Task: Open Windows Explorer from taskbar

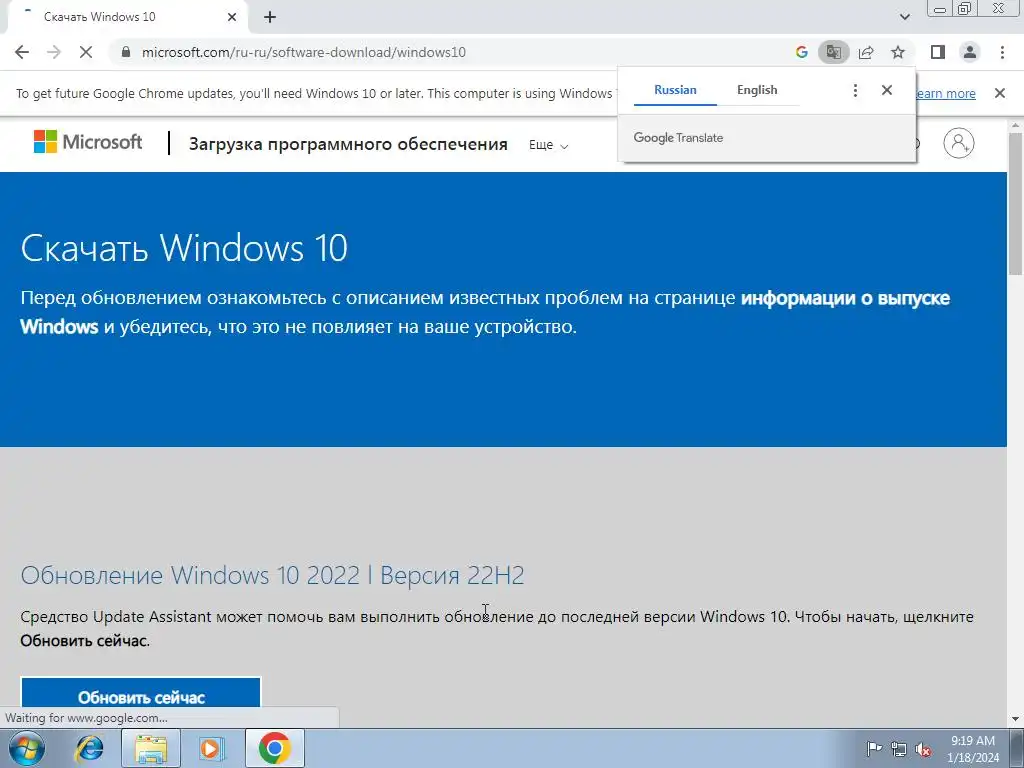Action: (150, 748)
